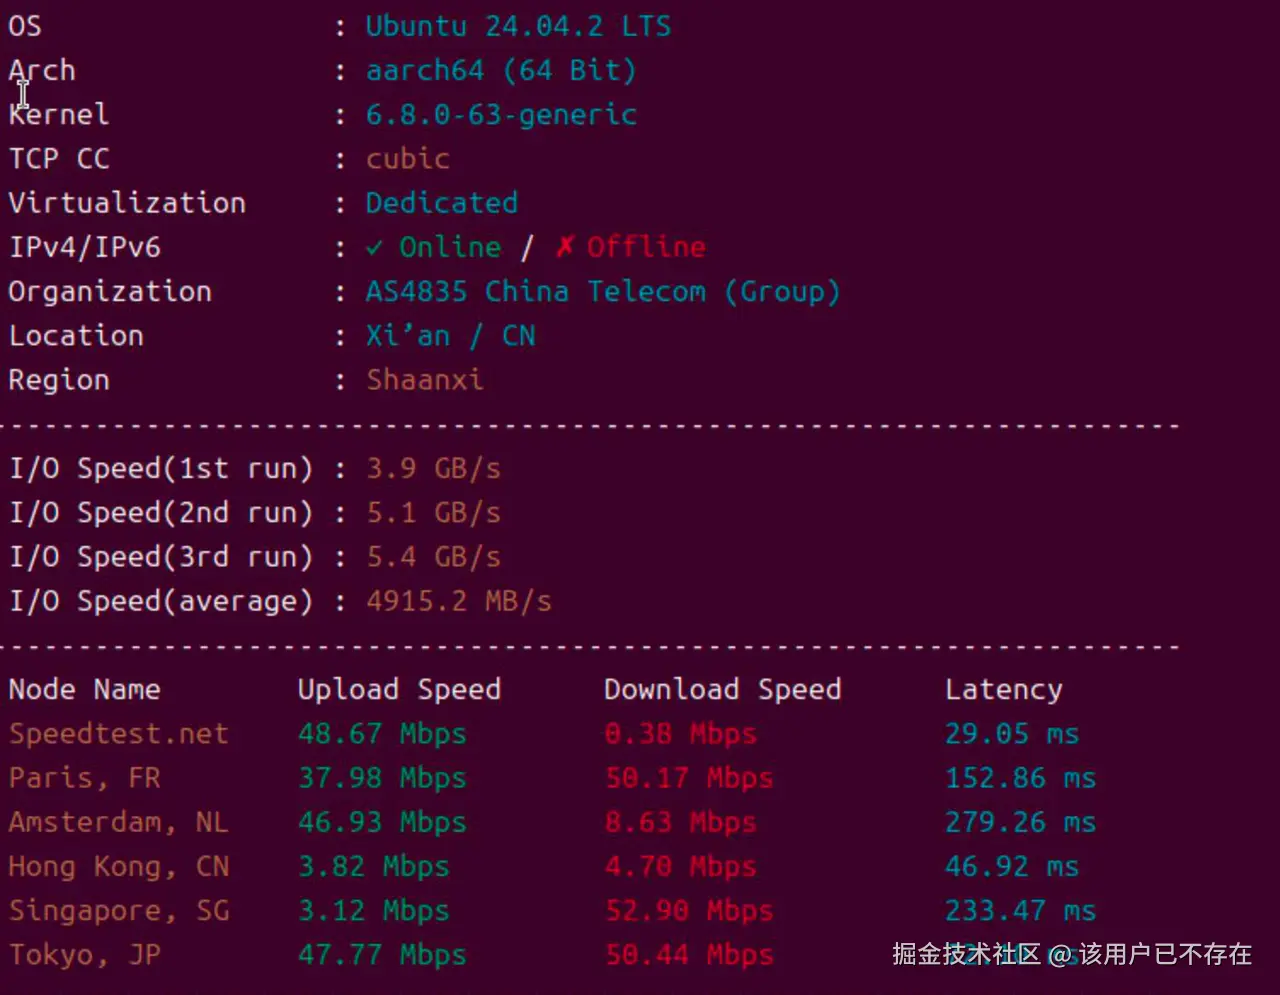The image size is (1280, 995).
Task: Click the Node Name column header
Action: tap(84, 689)
